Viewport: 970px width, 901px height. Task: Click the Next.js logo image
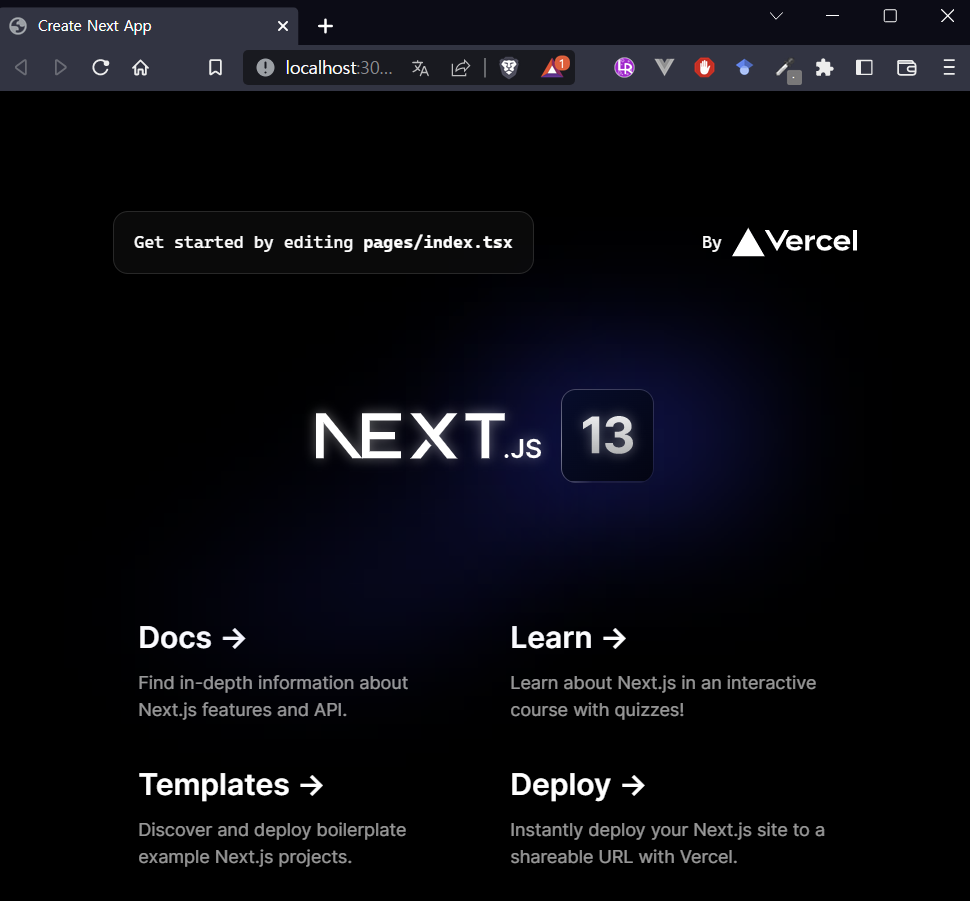point(428,436)
